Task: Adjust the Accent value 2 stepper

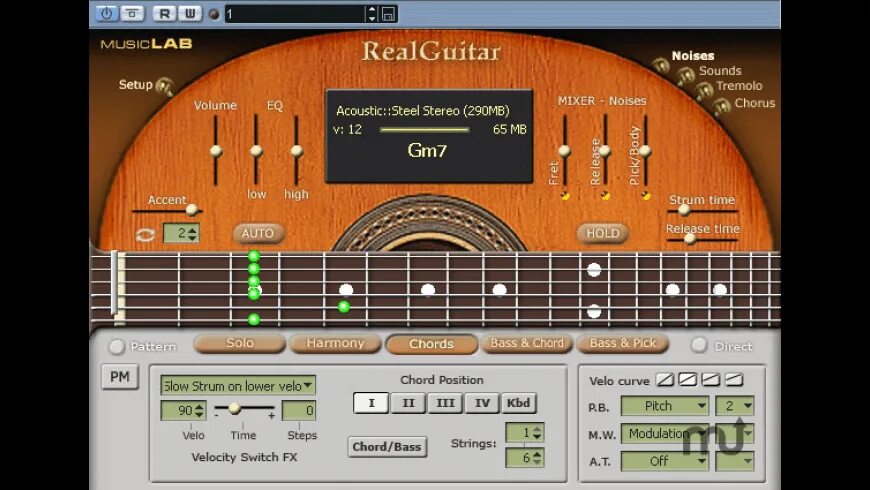Action: [x=192, y=233]
